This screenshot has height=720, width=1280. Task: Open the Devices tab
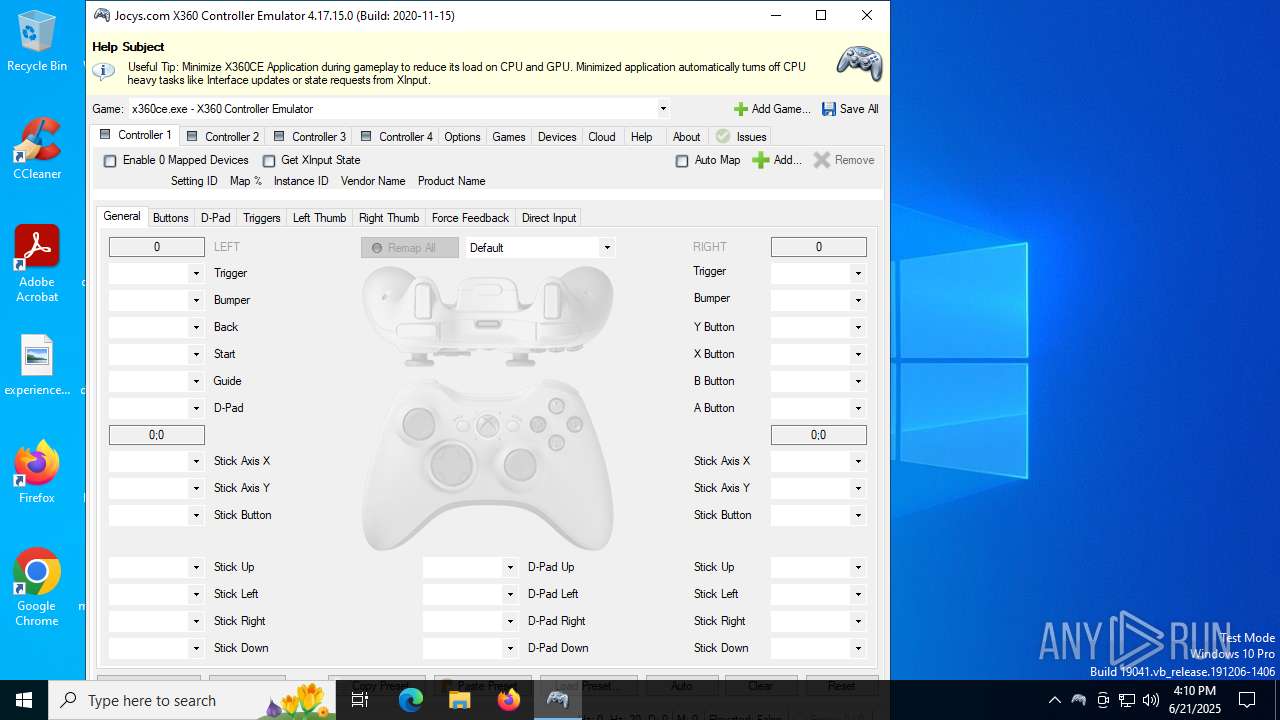coord(557,137)
